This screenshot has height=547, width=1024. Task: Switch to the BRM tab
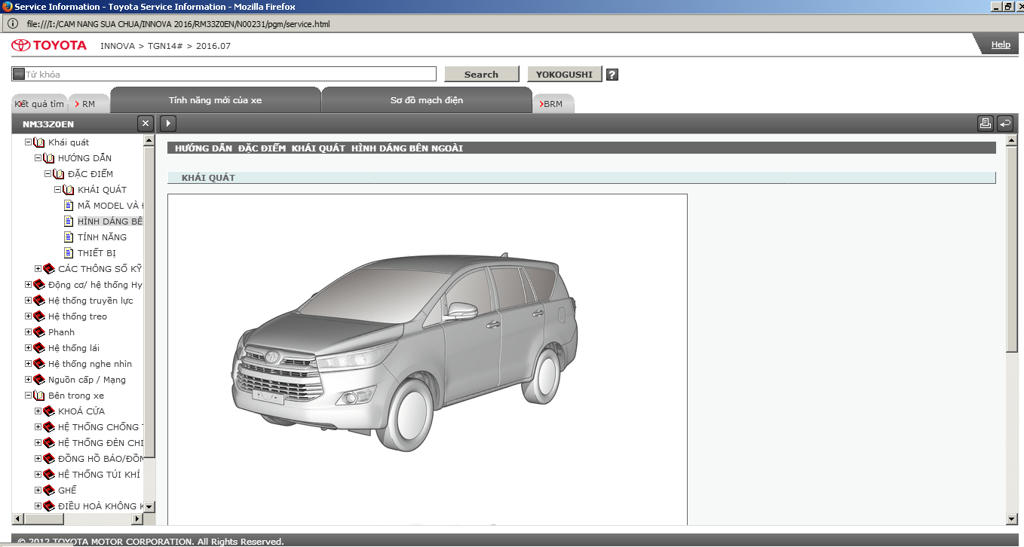coord(552,104)
